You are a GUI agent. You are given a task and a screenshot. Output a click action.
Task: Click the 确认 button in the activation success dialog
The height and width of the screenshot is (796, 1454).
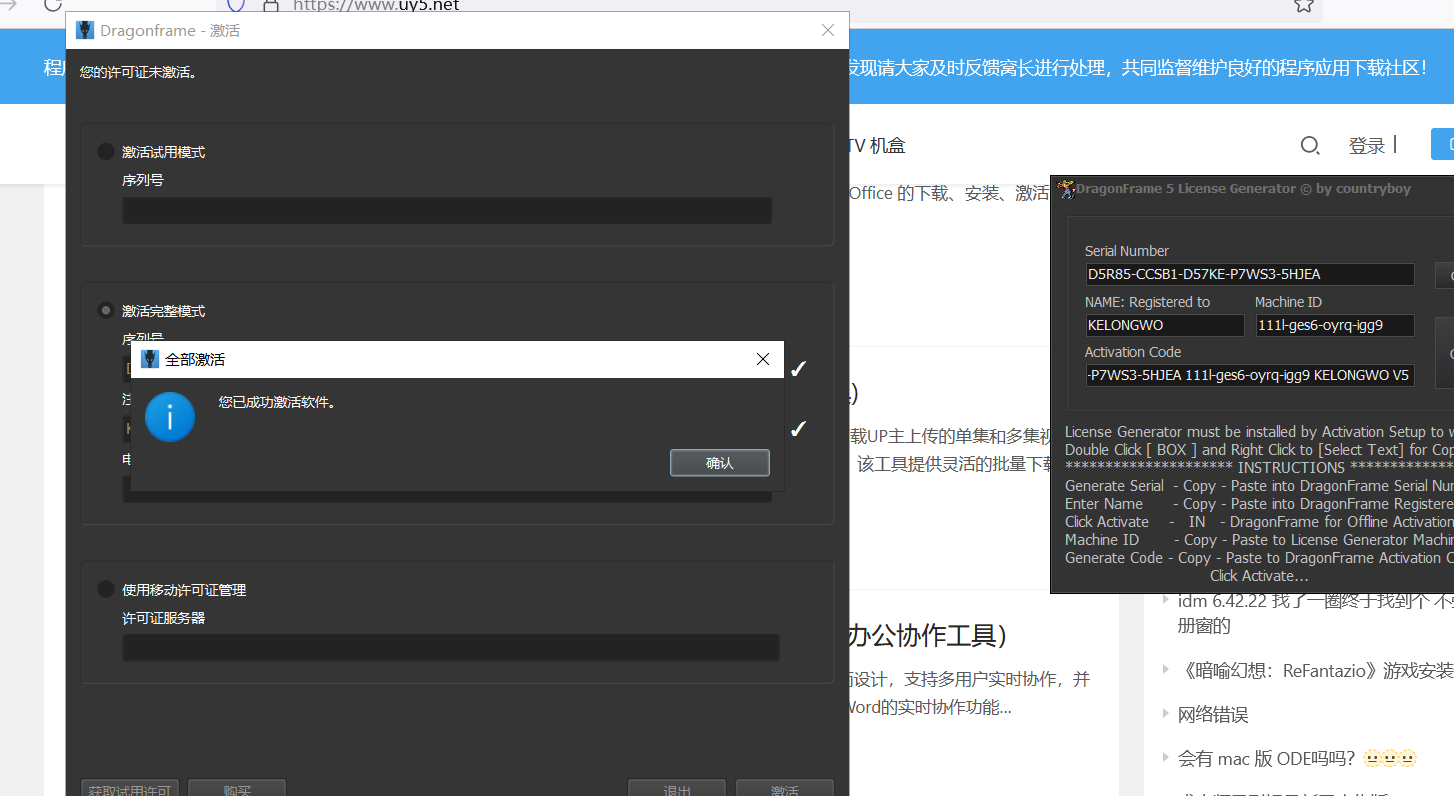coord(719,463)
